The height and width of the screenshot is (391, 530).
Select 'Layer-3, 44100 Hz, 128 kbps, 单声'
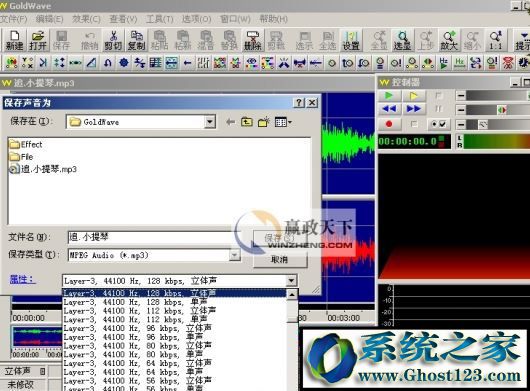[x=174, y=302]
